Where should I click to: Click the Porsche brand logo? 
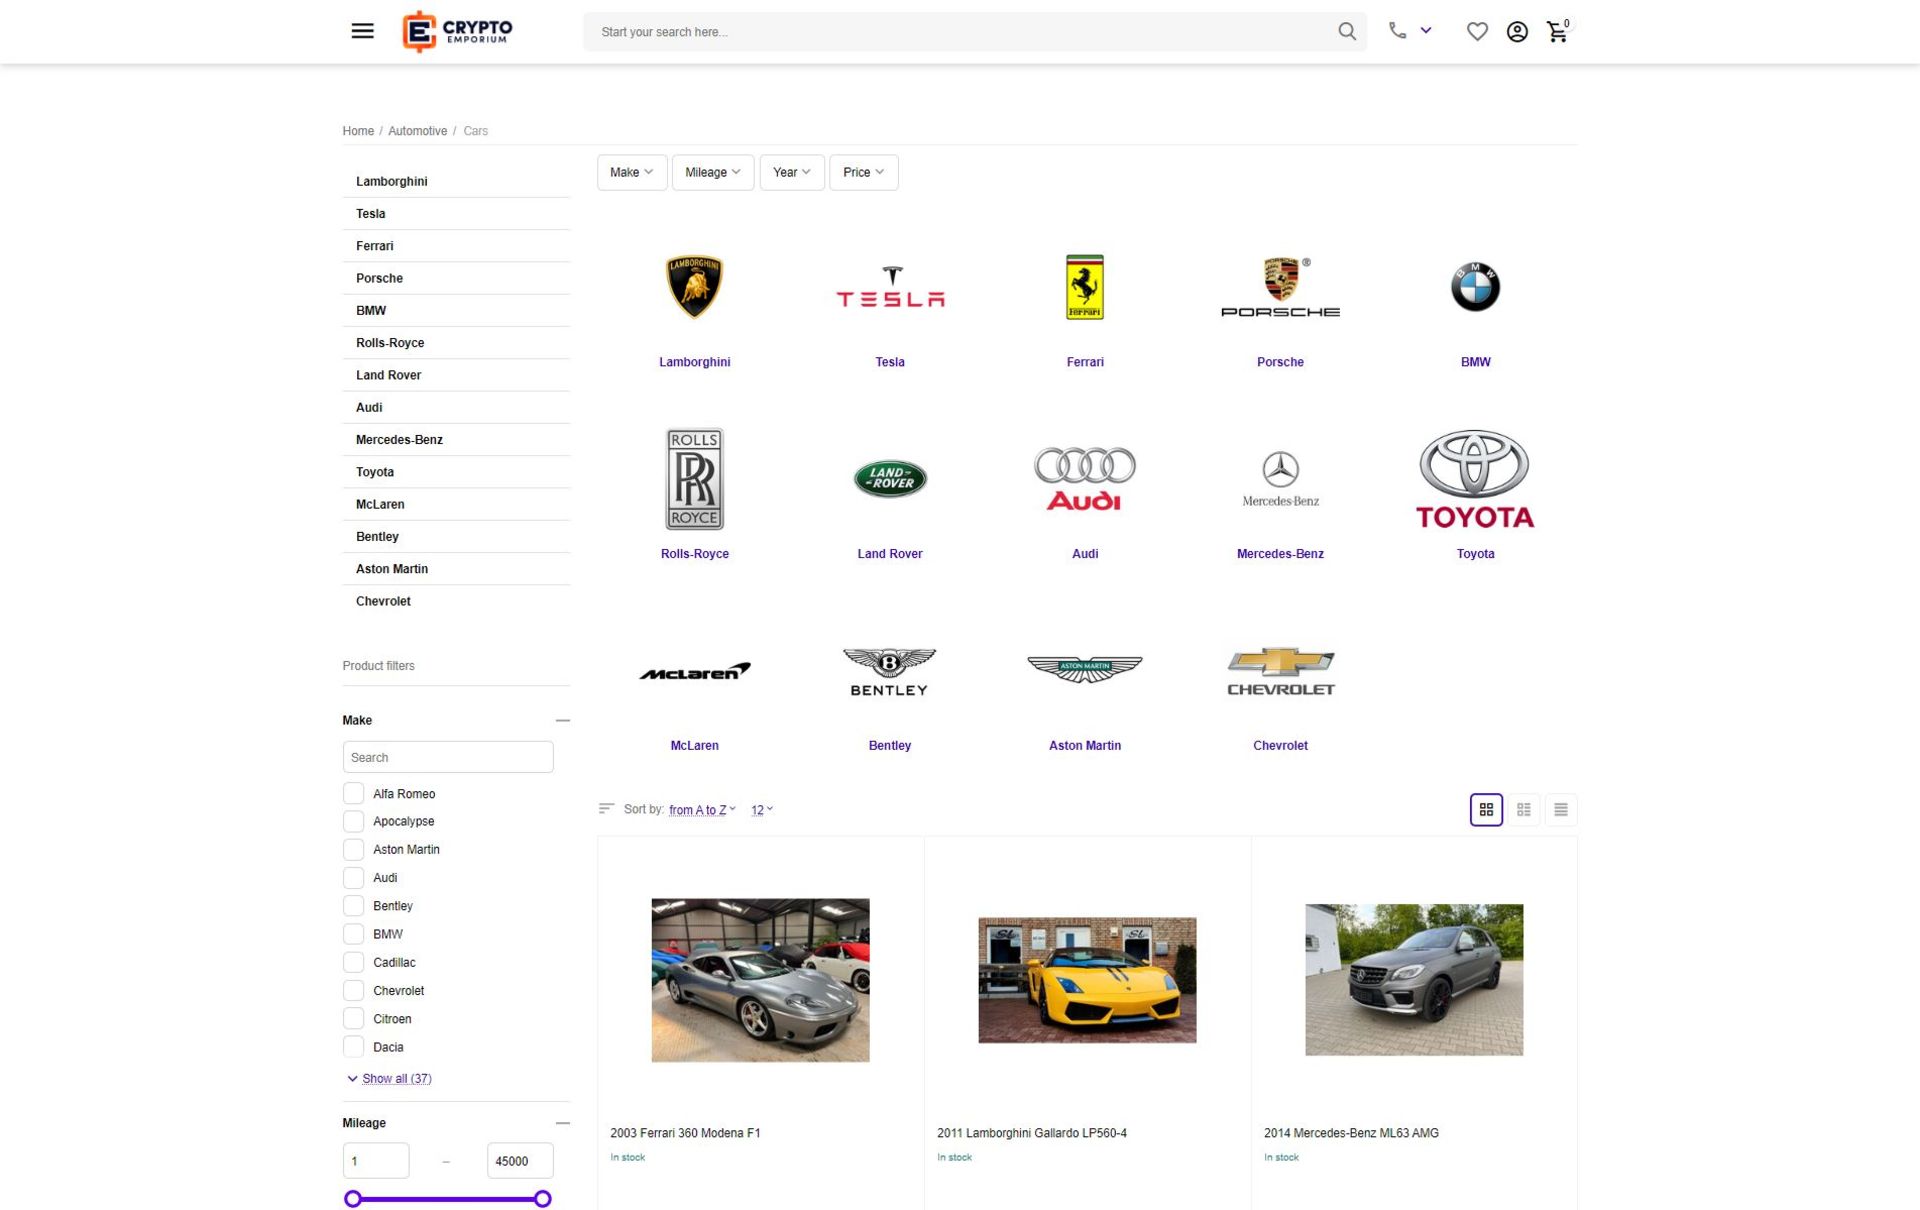[1280, 287]
